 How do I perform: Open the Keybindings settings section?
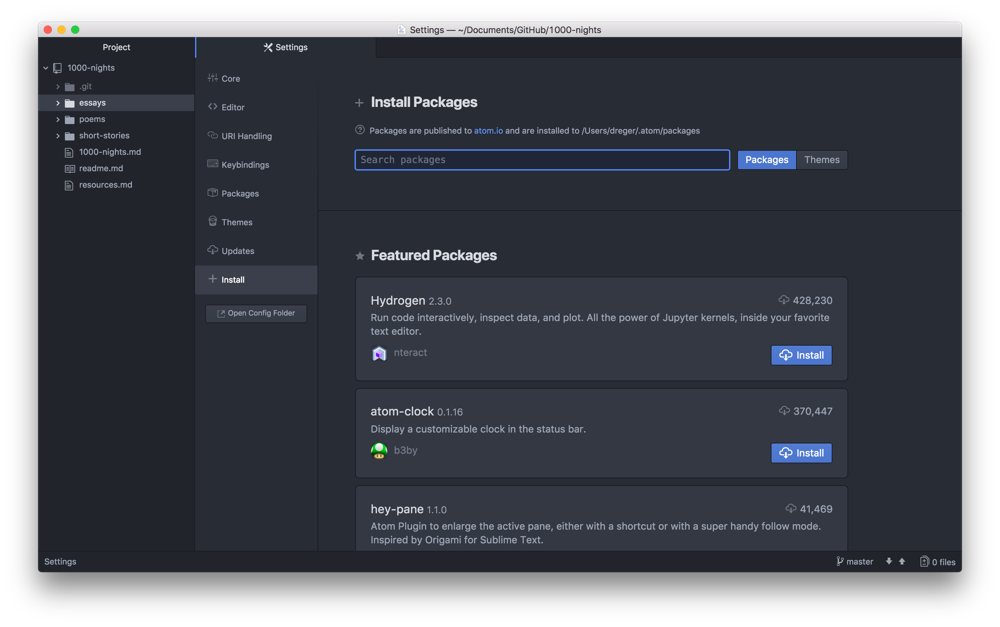pos(244,165)
